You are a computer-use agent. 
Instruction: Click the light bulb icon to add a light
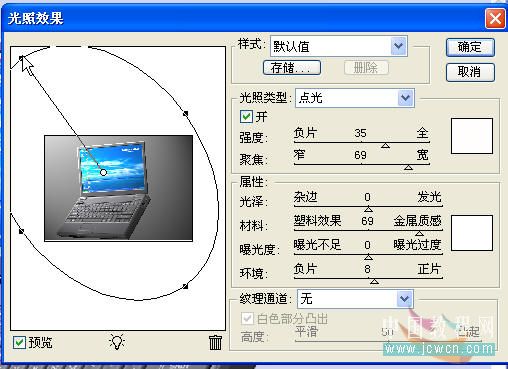click(x=117, y=342)
